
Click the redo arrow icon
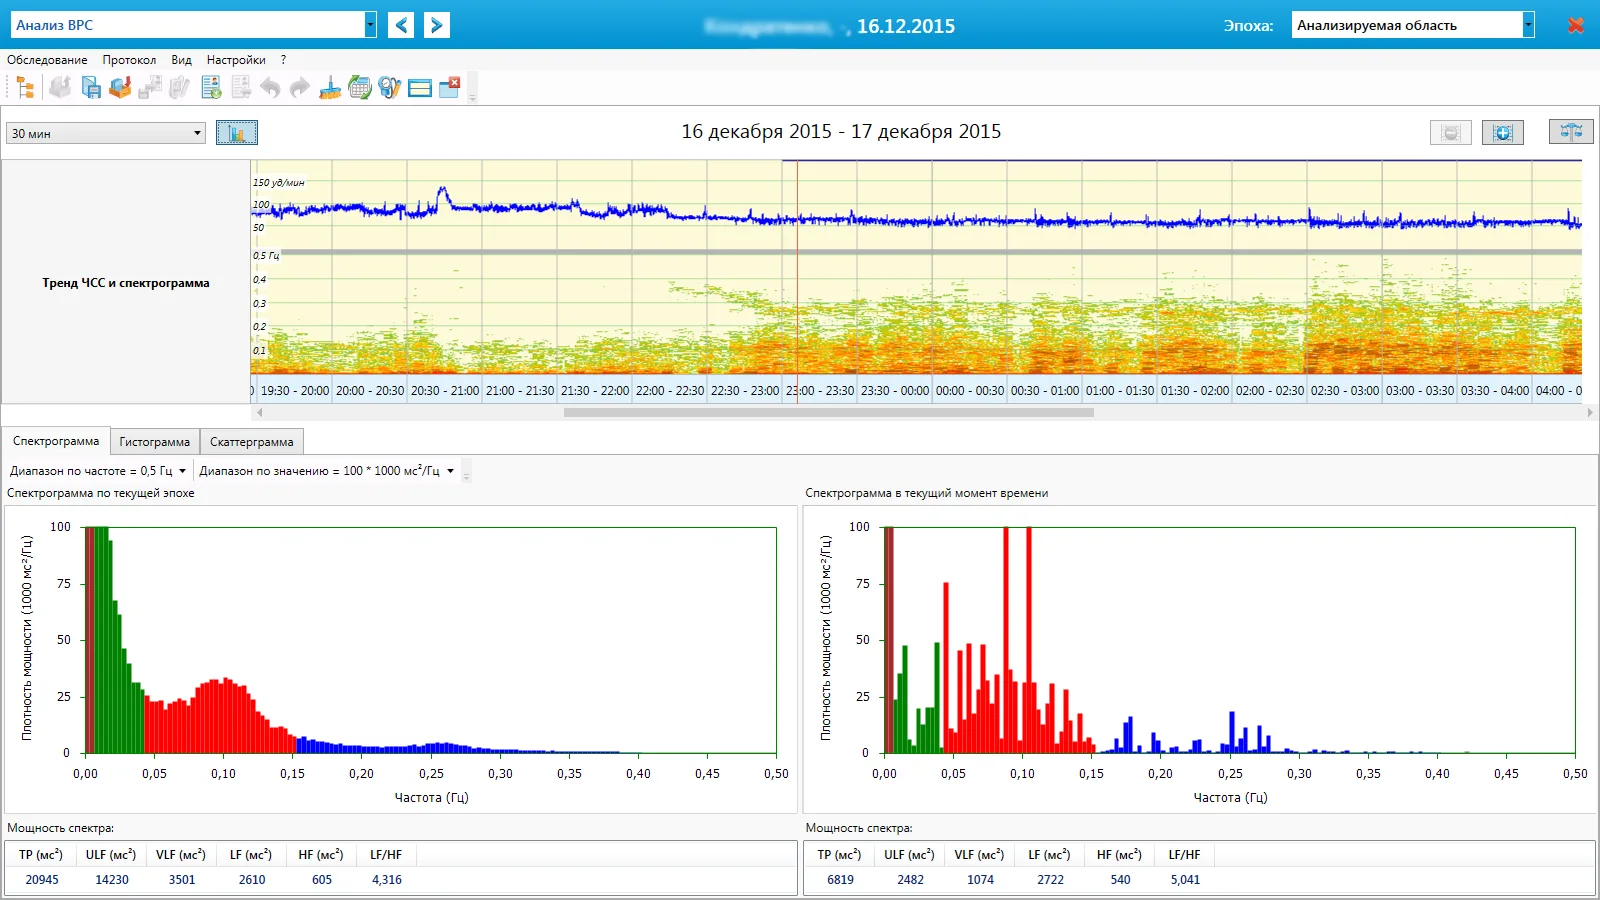[x=300, y=88]
